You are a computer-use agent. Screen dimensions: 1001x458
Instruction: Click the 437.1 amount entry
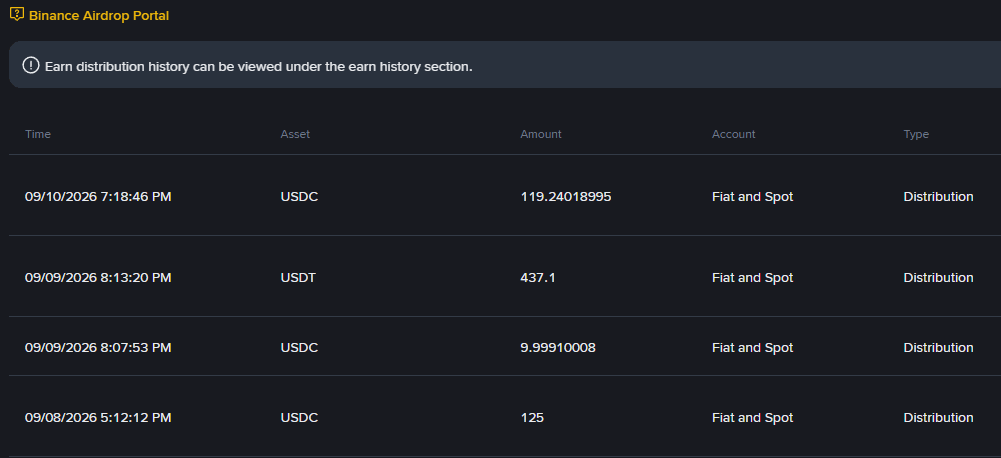(x=538, y=278)
